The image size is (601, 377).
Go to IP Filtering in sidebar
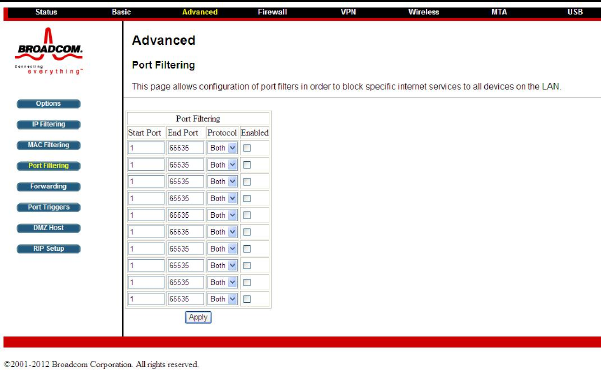[x=49, y=125]
